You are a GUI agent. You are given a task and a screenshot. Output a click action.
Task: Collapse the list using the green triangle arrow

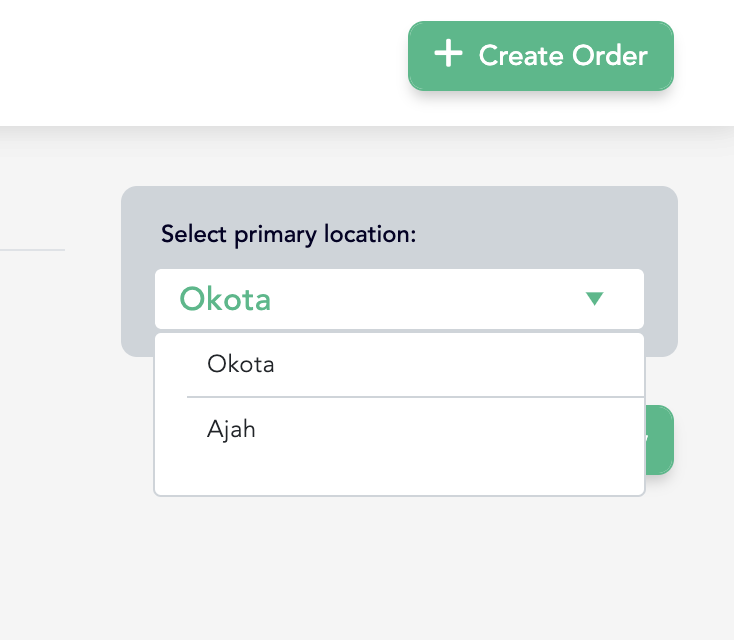(595, 298)
